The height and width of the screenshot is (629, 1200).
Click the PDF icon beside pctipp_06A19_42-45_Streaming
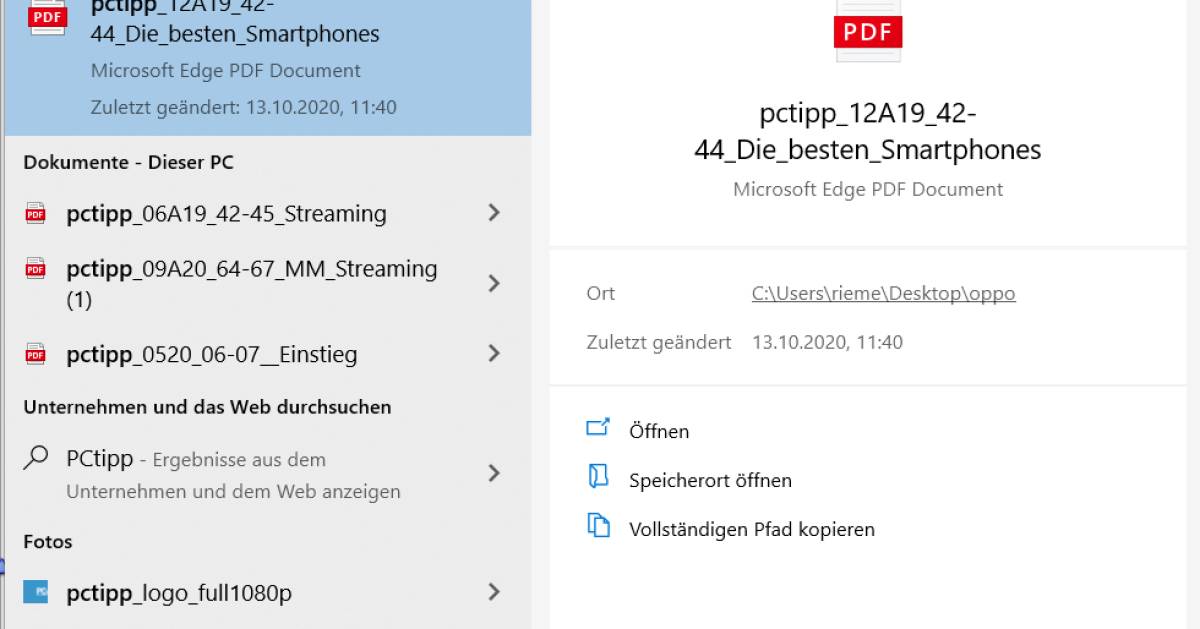pyautogui.click(x=36, y=213)
